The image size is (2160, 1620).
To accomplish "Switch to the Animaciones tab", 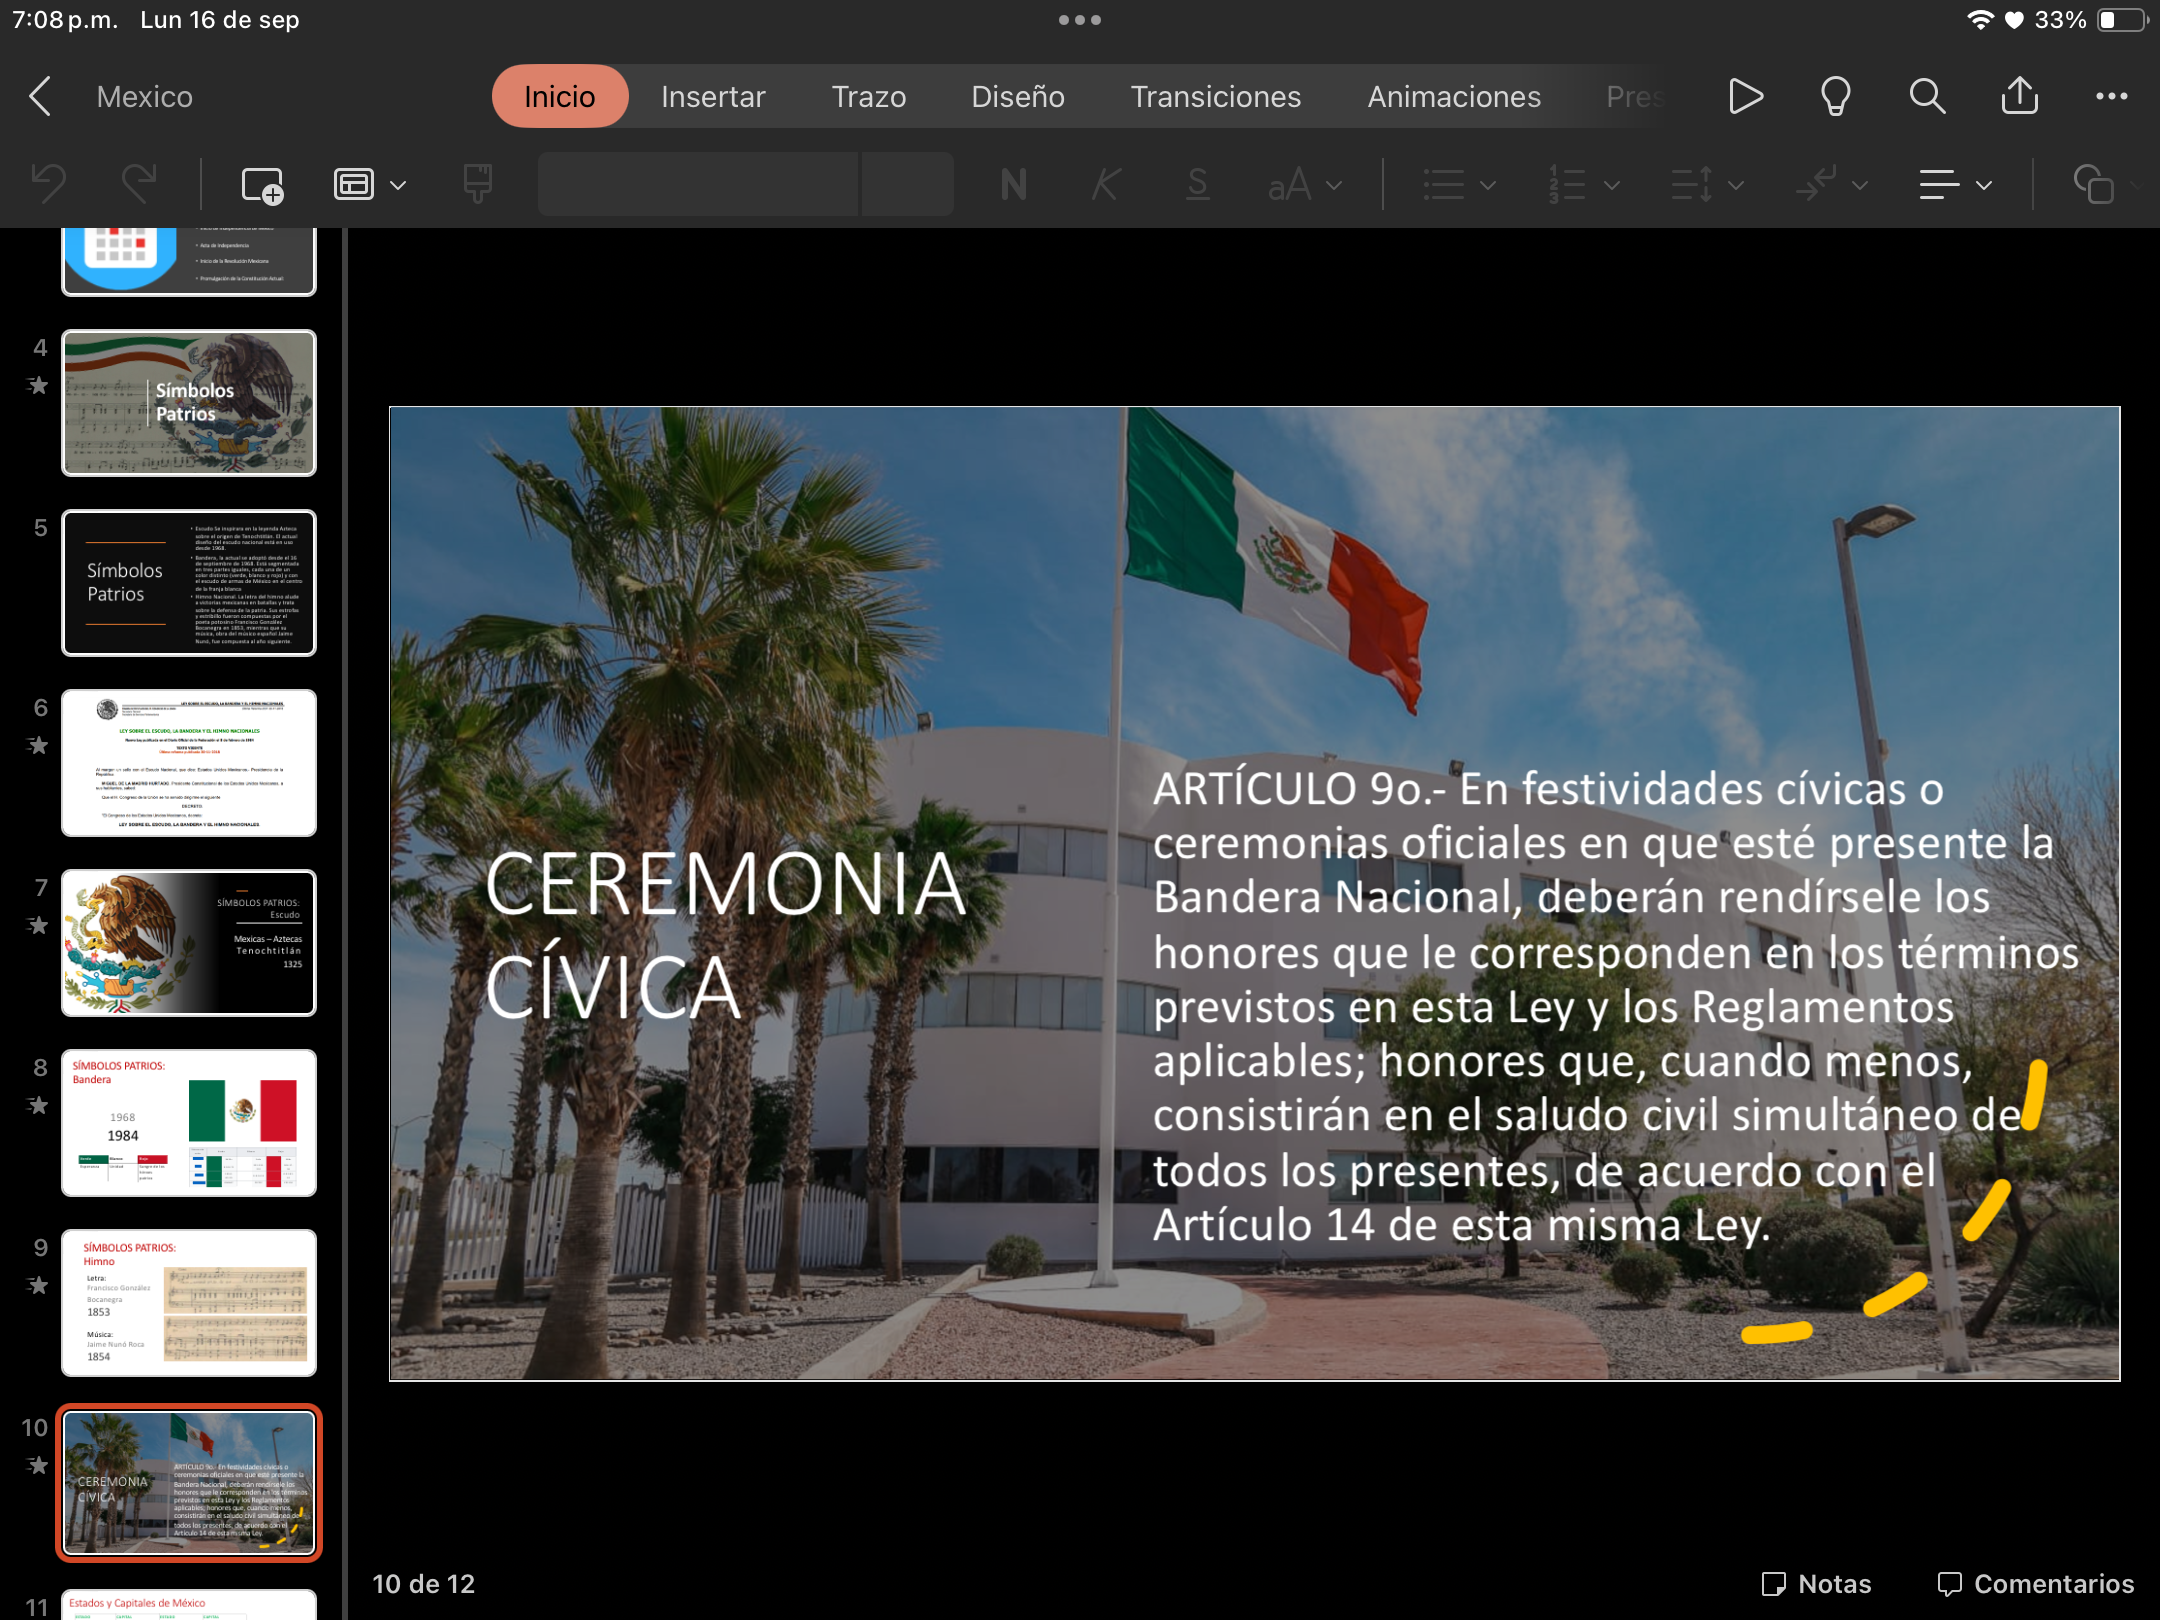I will pyautogui.click(x=1454, y=97).
